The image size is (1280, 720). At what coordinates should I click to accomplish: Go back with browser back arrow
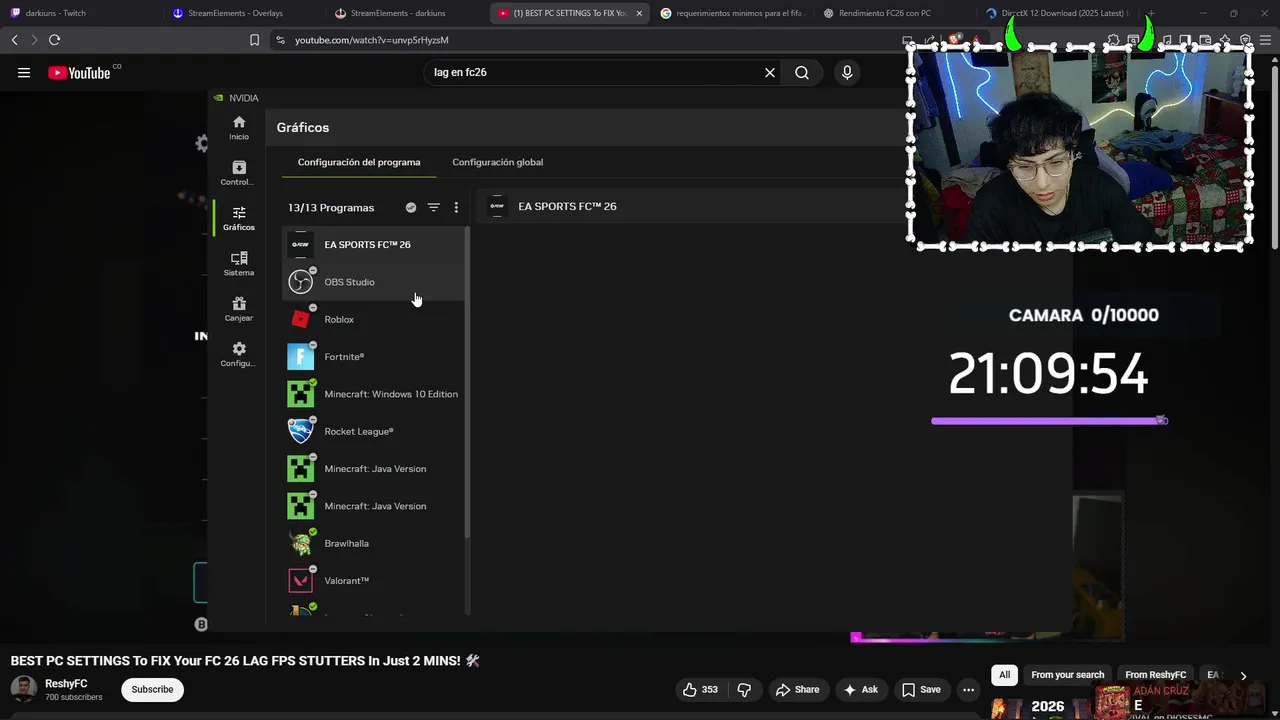point(14,40)
